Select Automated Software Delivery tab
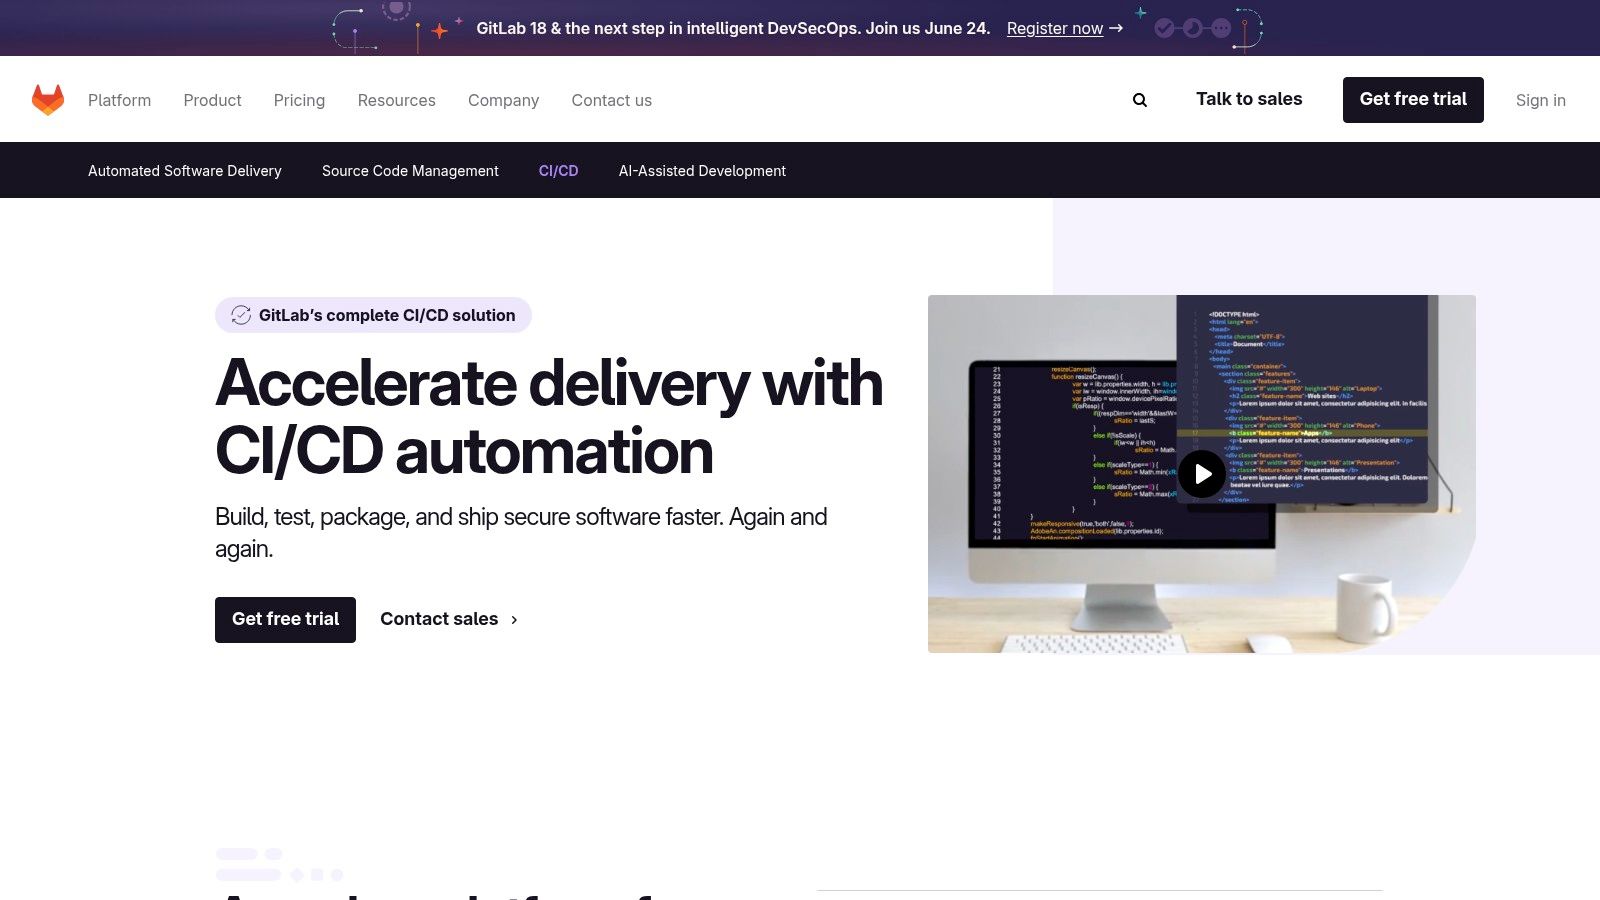 click(185, 171)
